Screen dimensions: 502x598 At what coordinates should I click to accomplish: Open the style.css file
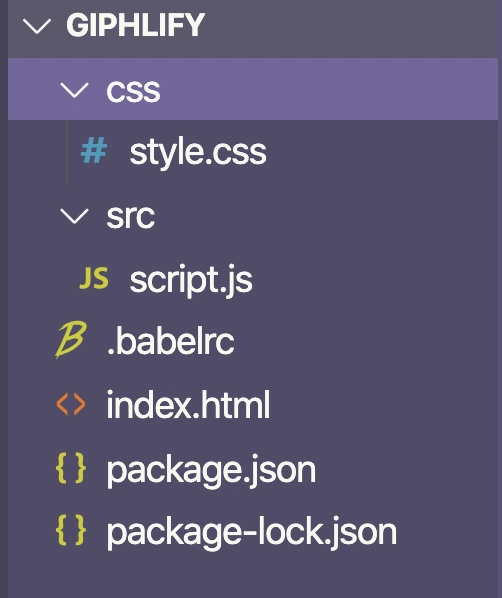(198, 153)
